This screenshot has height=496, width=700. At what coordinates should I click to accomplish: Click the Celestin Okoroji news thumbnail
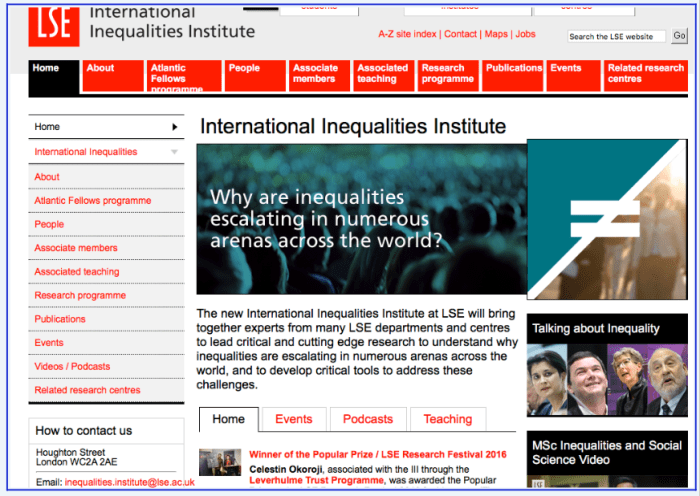220,461
